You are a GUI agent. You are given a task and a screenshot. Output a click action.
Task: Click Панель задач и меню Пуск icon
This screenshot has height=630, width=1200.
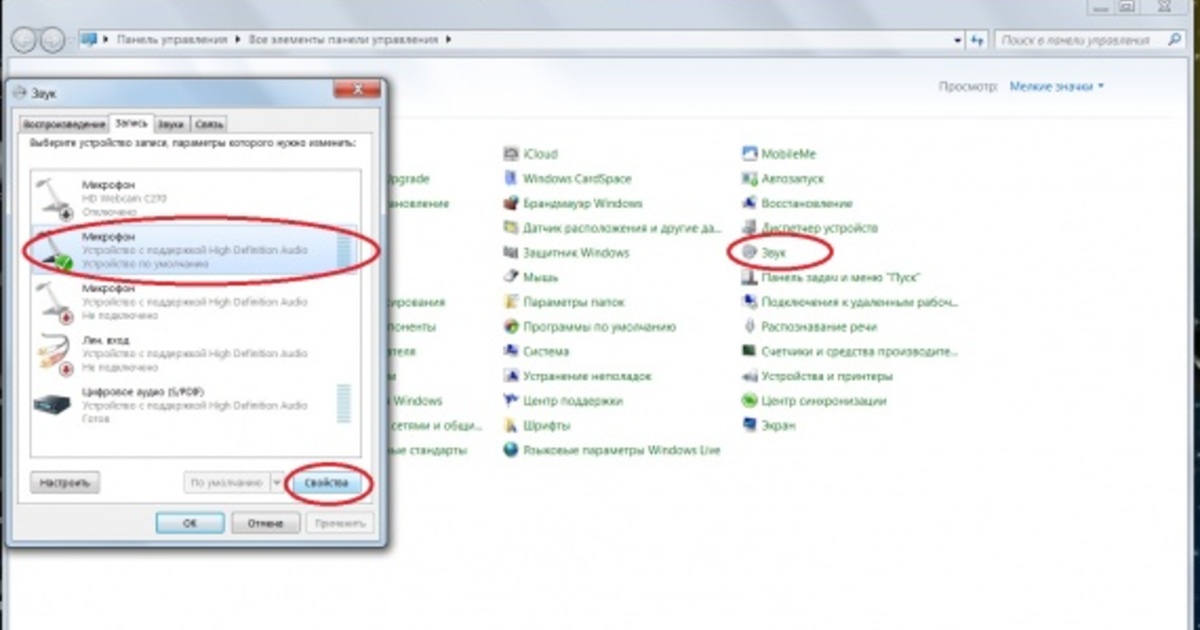tap(750, 277)
